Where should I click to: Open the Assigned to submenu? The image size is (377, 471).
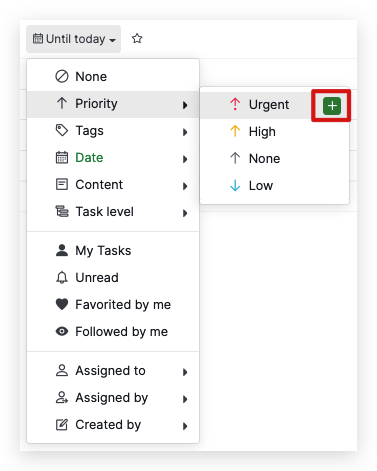113,371
